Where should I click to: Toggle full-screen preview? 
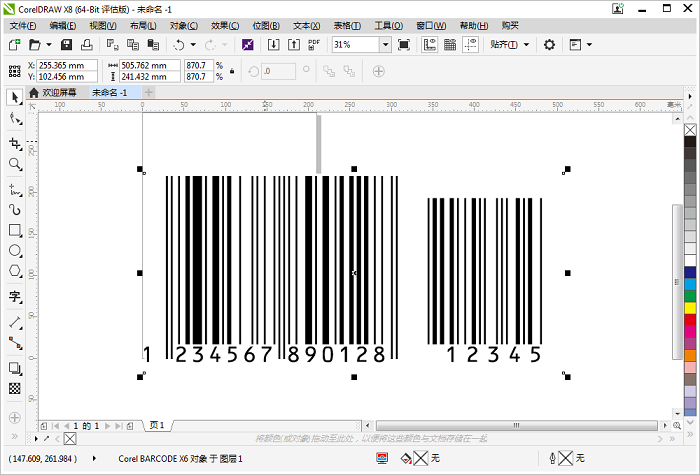pos(404,45)
